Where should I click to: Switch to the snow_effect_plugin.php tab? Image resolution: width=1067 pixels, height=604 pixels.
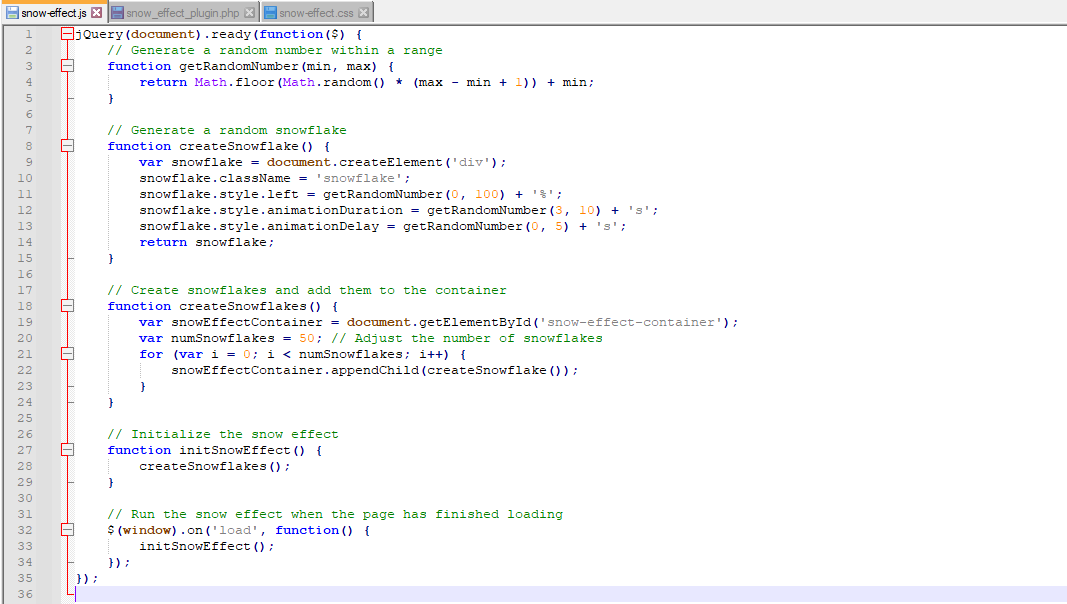(183, 13)
